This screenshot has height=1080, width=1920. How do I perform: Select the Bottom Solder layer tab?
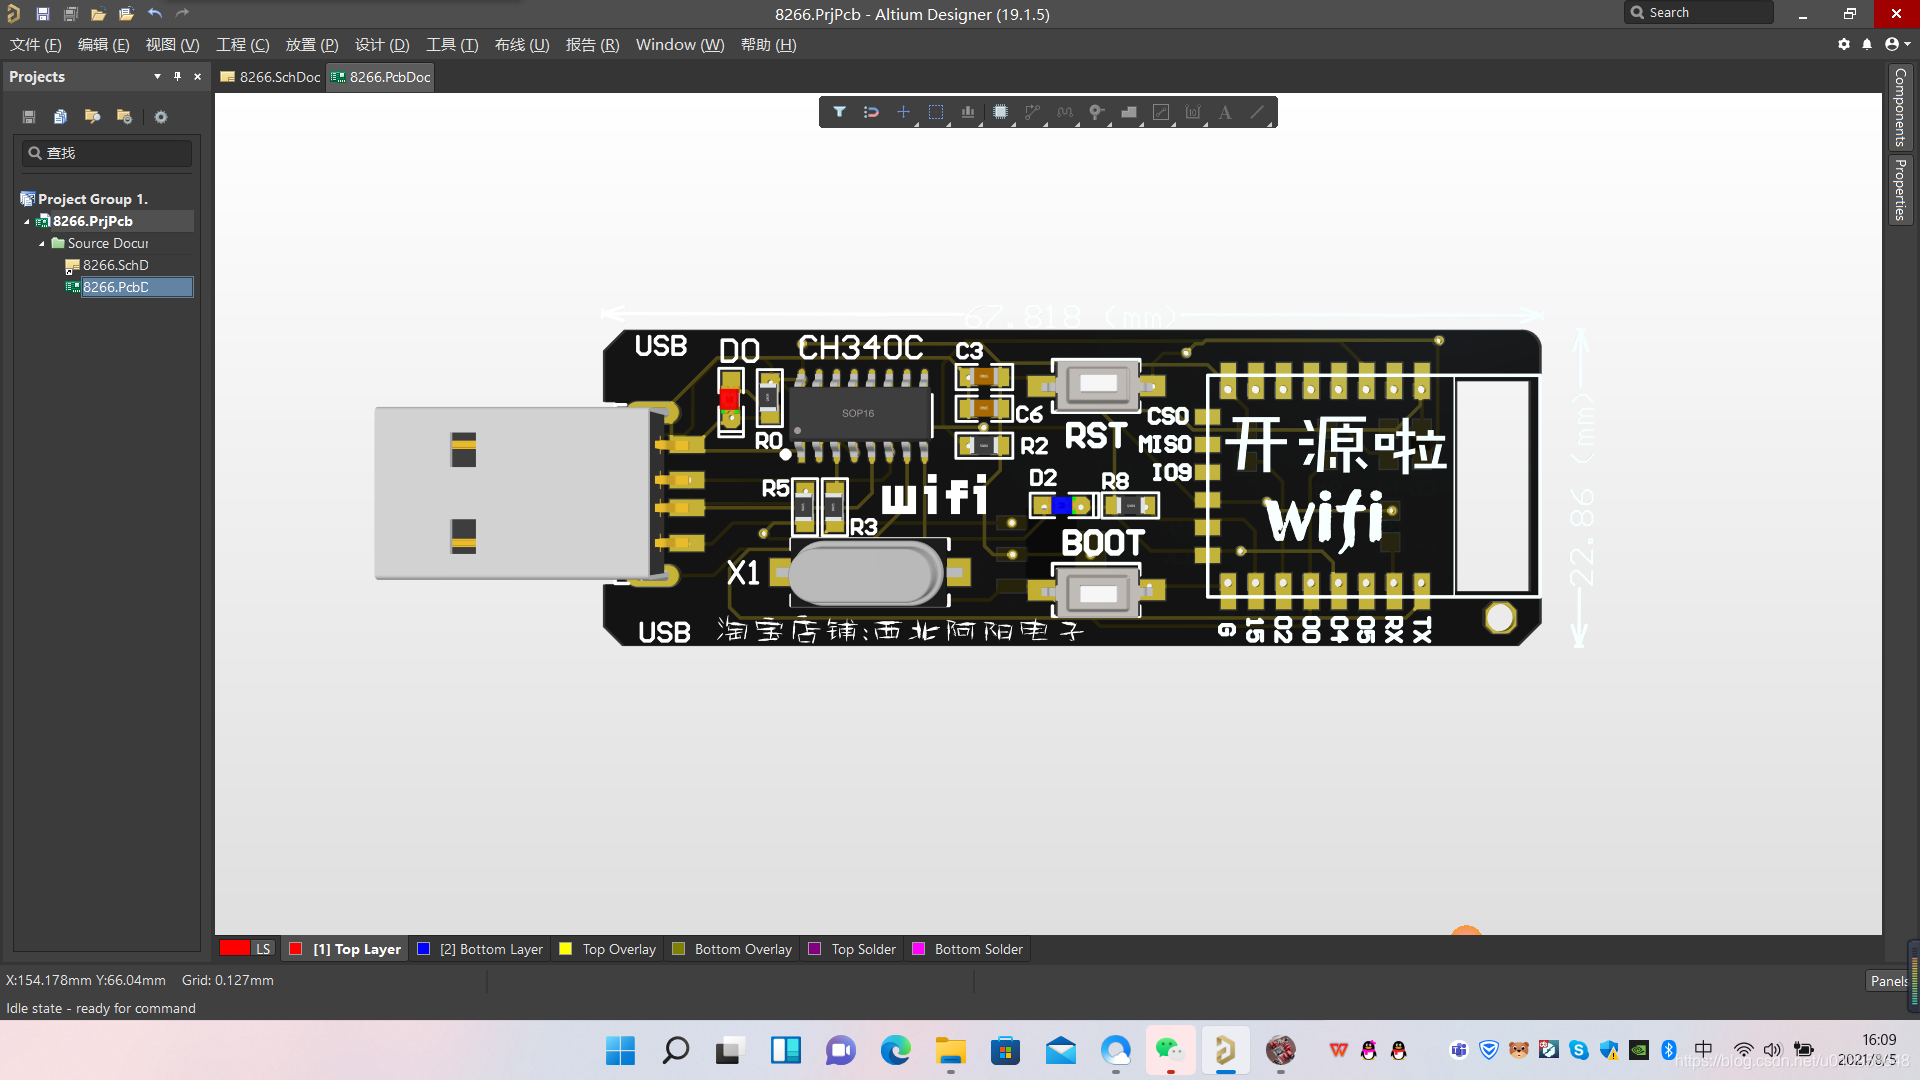point(968,949)
